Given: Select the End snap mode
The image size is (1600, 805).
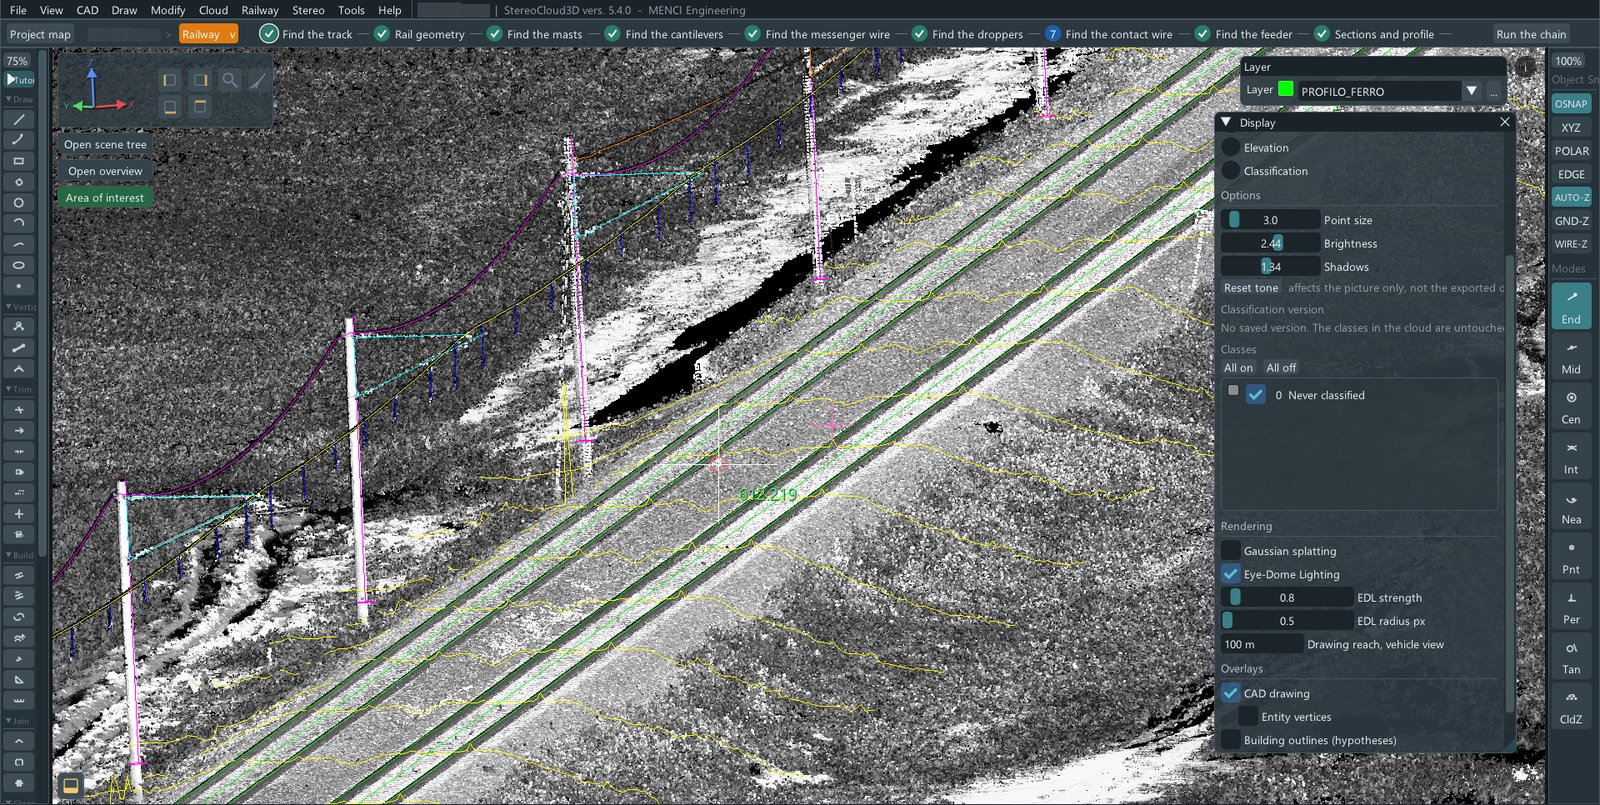Looking at the screenshot, I should [x=1571, y=306].
